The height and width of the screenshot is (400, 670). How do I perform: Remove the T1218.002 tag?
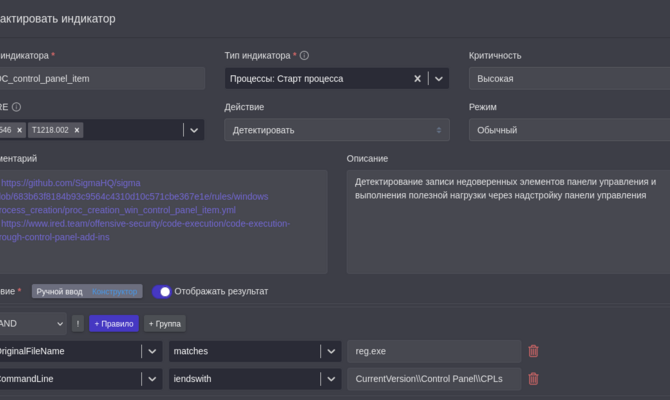click(x=77, y=130)
